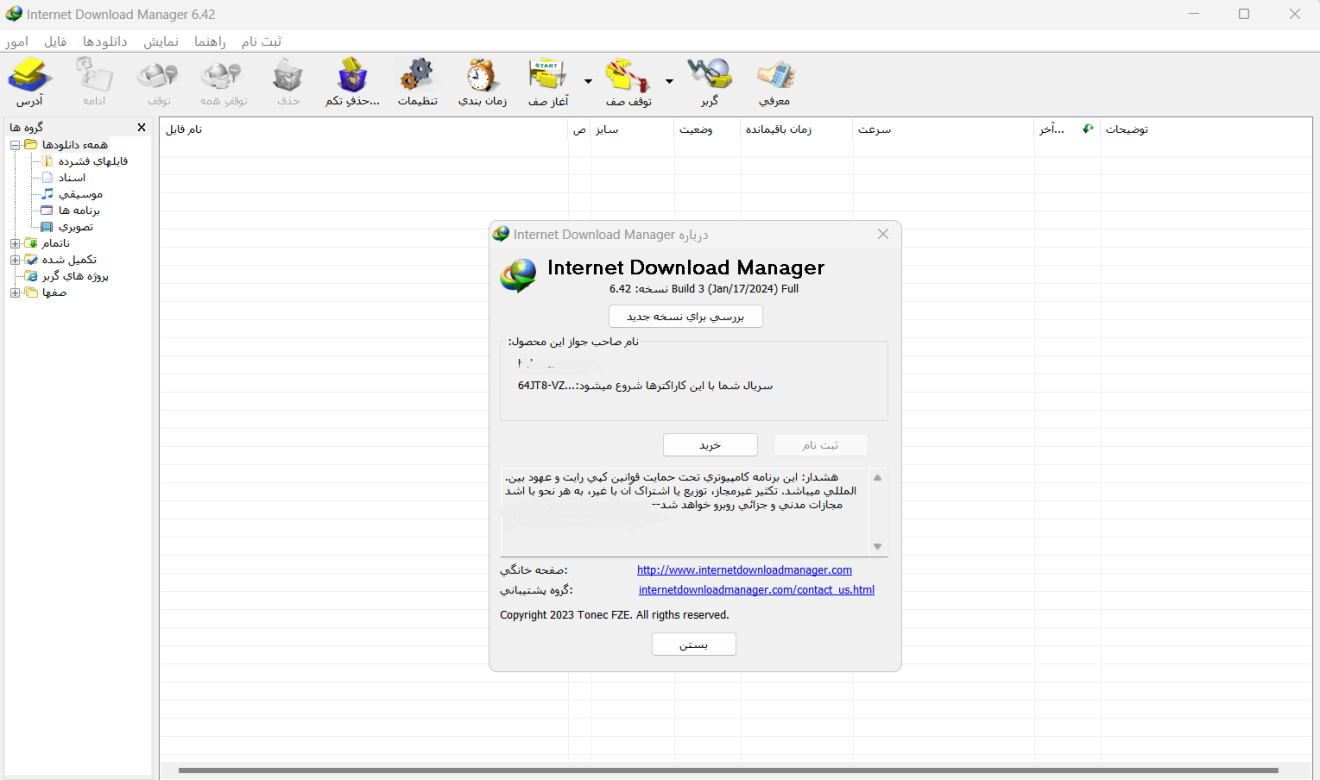Sort by نام فایل (File Name) column header
1320x780 pixels.
364,129
